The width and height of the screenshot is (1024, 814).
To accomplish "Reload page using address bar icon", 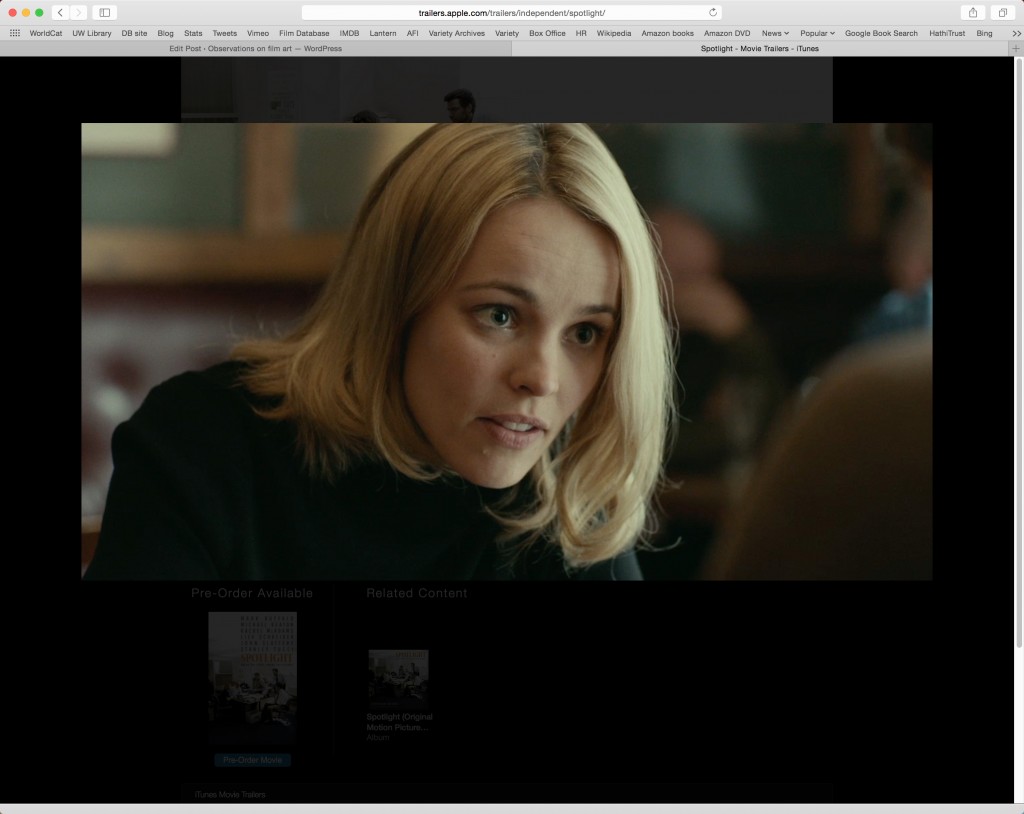I will pyautogui.click(x=713, y=13).
